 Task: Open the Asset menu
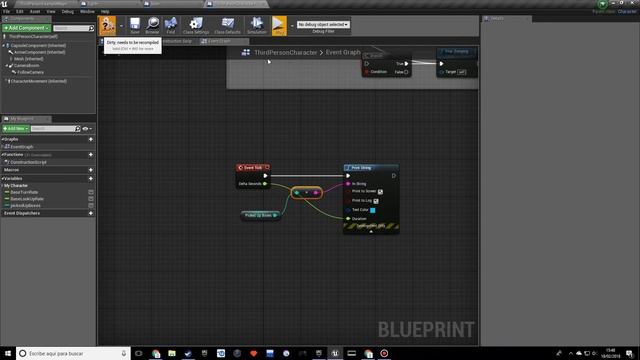(x=35, y=11)
